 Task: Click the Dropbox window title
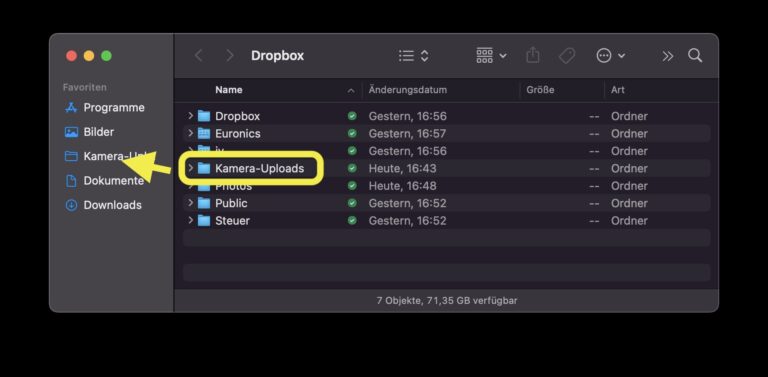coord(277,56)
